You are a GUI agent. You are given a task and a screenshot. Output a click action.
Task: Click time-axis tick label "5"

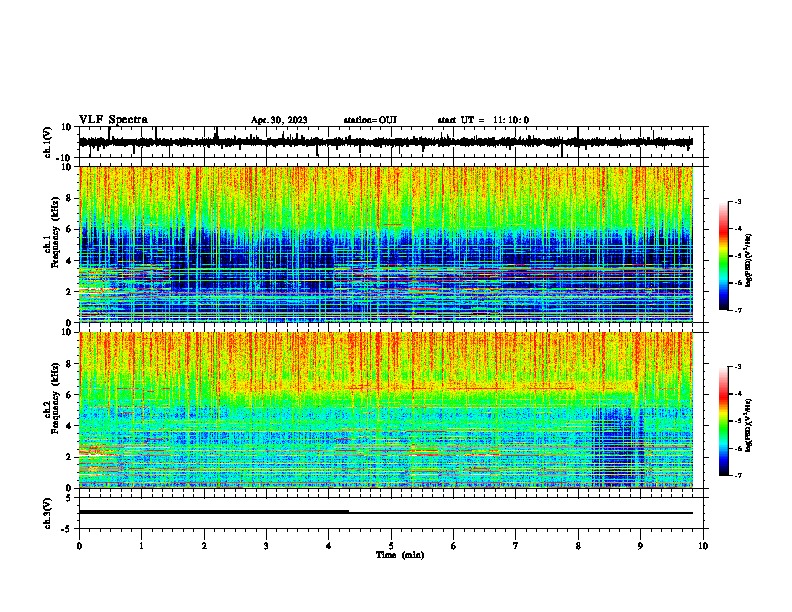click(391, 546)
